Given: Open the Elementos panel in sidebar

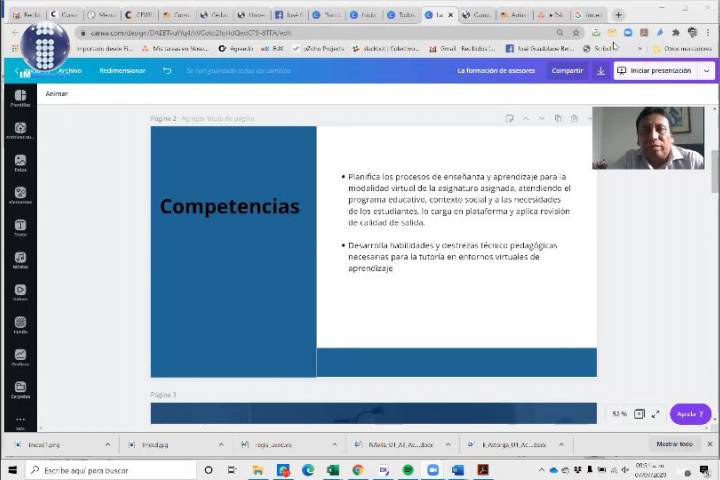Looking at the screenshot, I should coord(20,195).
